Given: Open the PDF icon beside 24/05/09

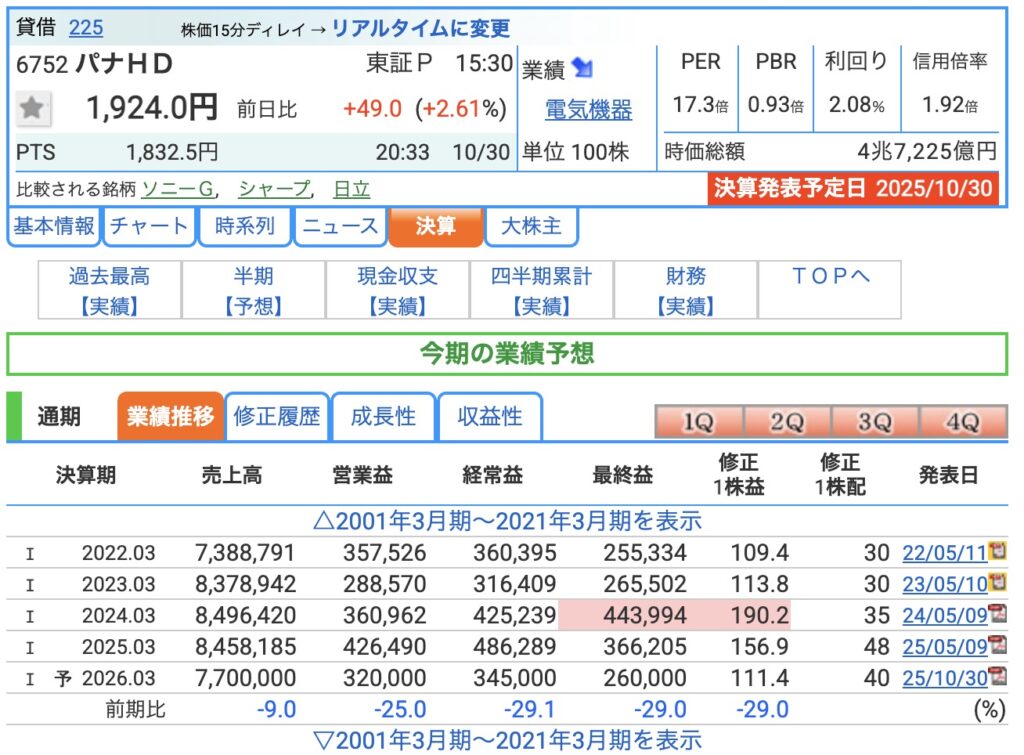Looking at the screenshot, I should tap(996, 614).
